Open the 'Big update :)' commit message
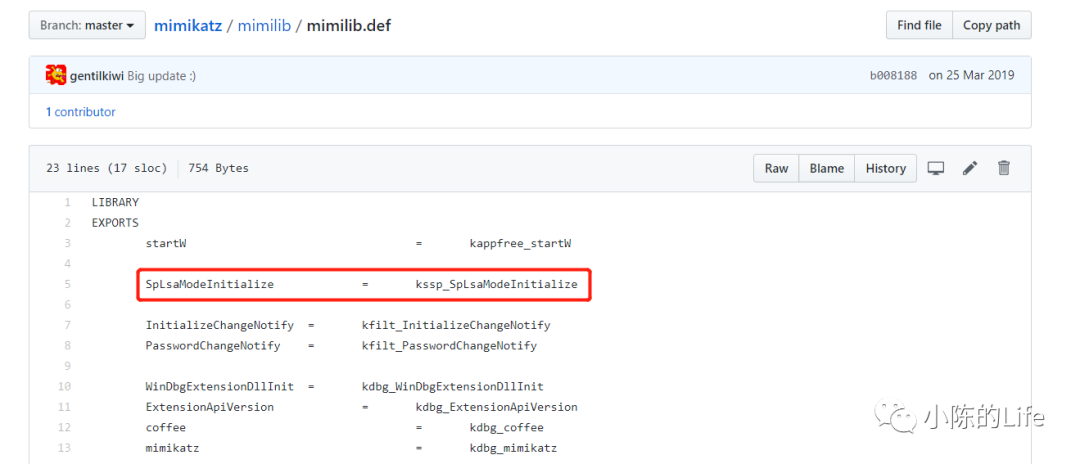The width and height of the screenshot is (1080, 464). click(x=162, y=76)
